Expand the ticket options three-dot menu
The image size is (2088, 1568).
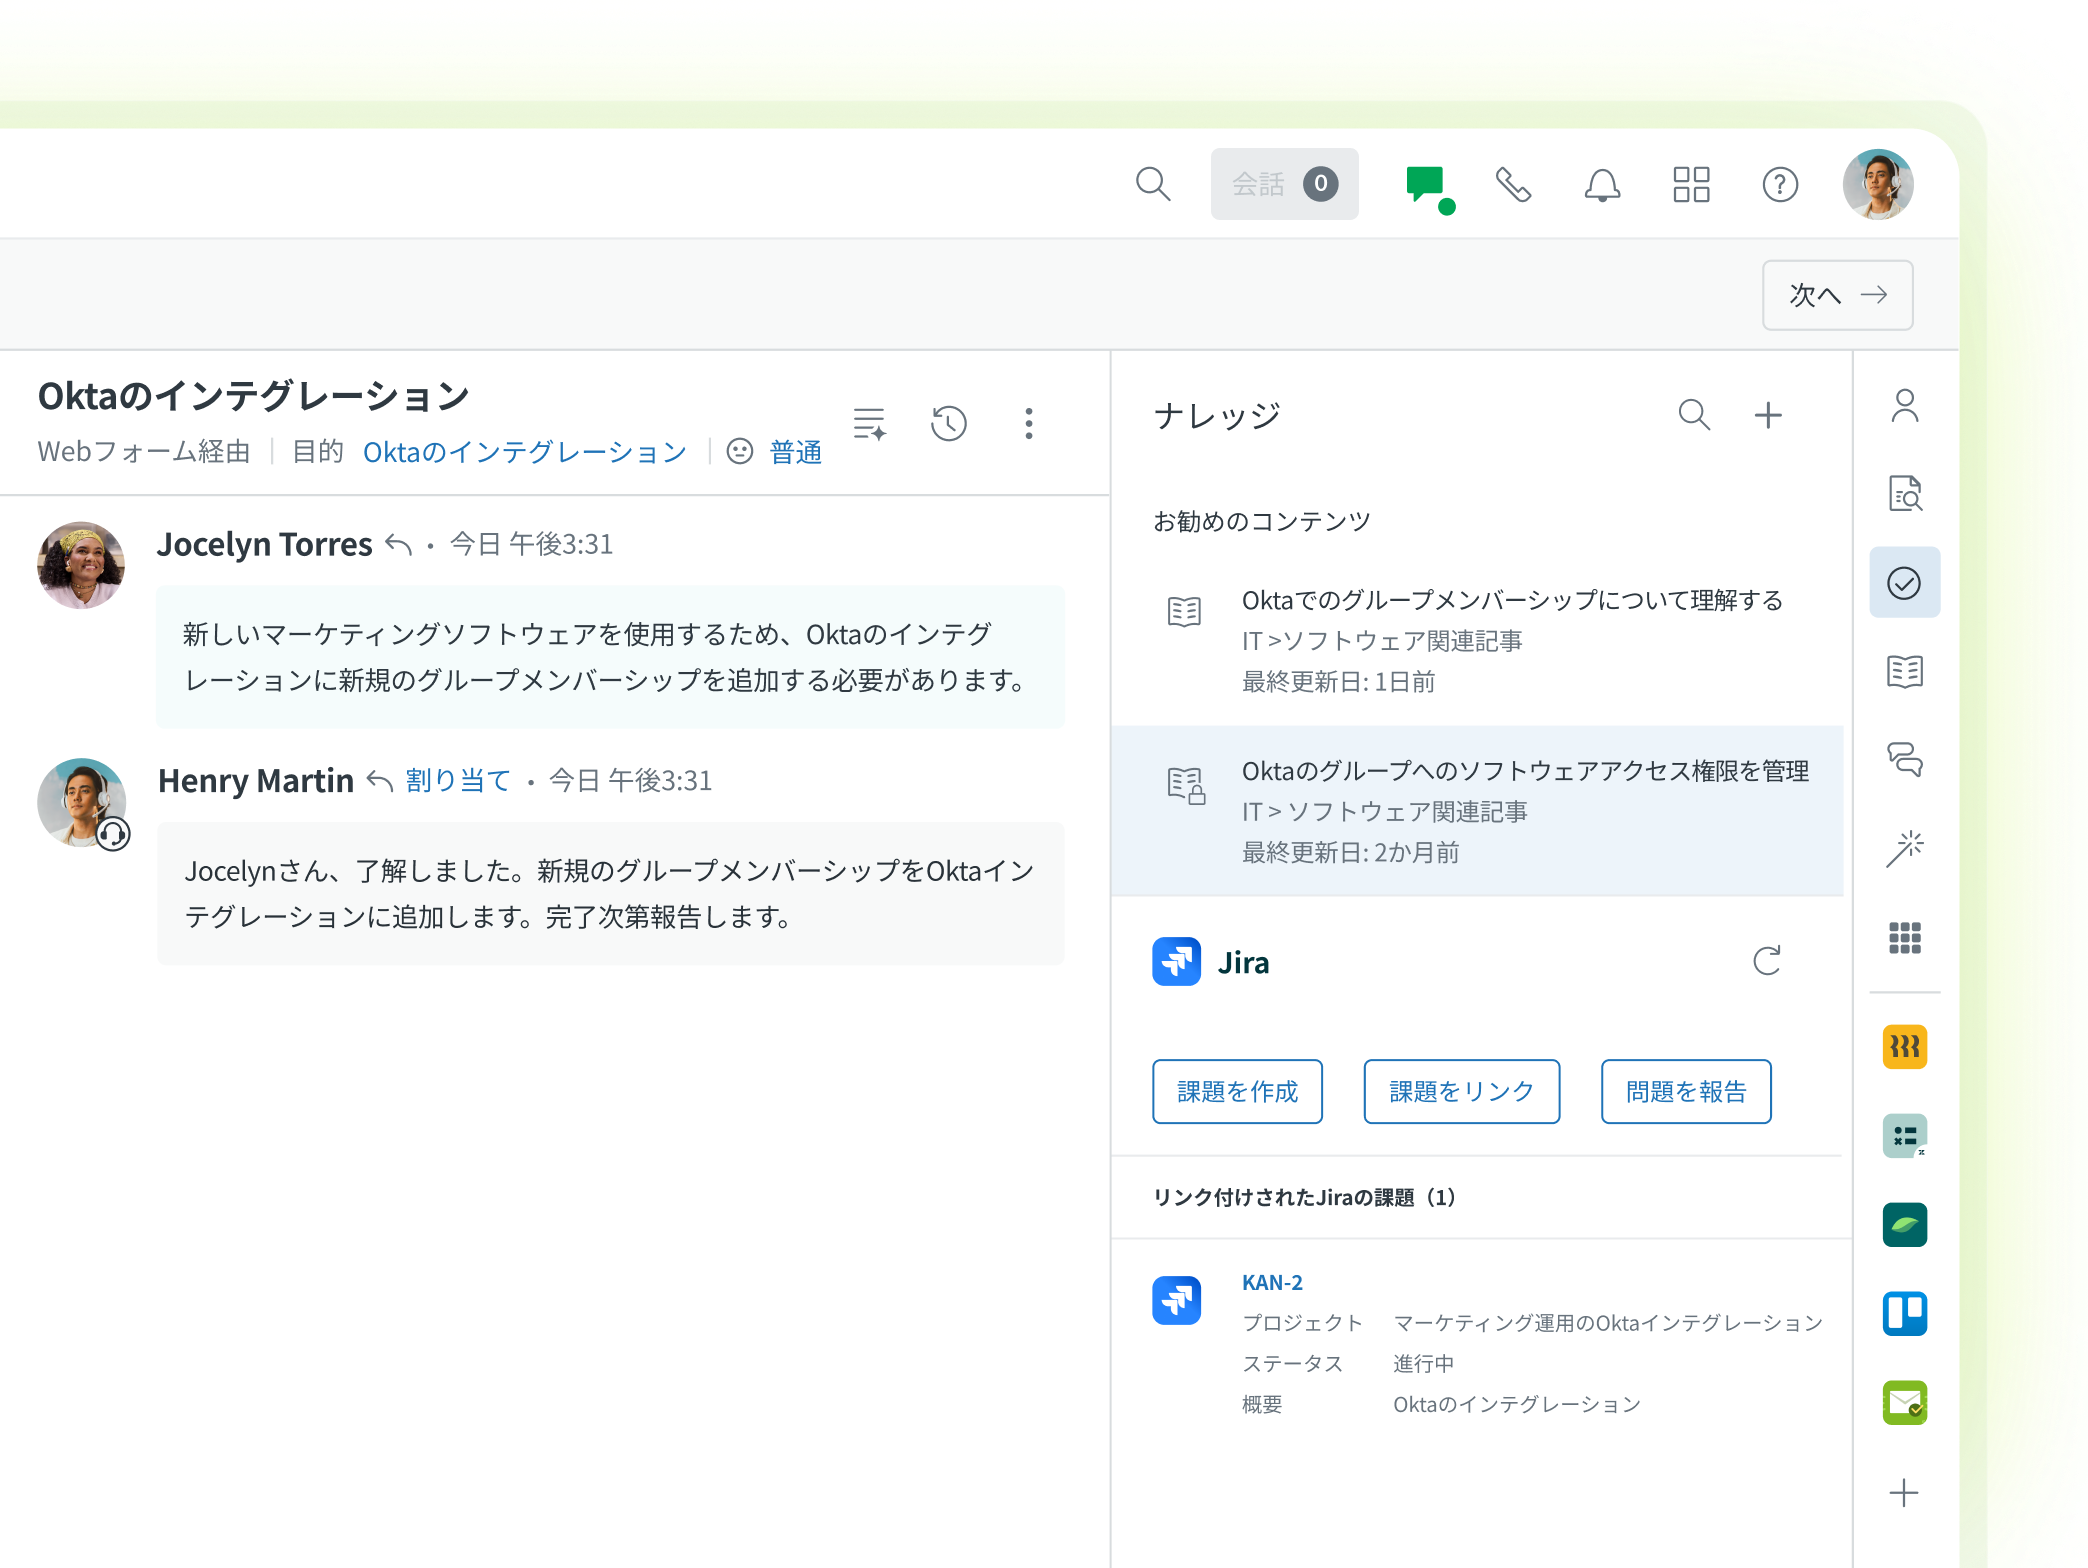1028,423
